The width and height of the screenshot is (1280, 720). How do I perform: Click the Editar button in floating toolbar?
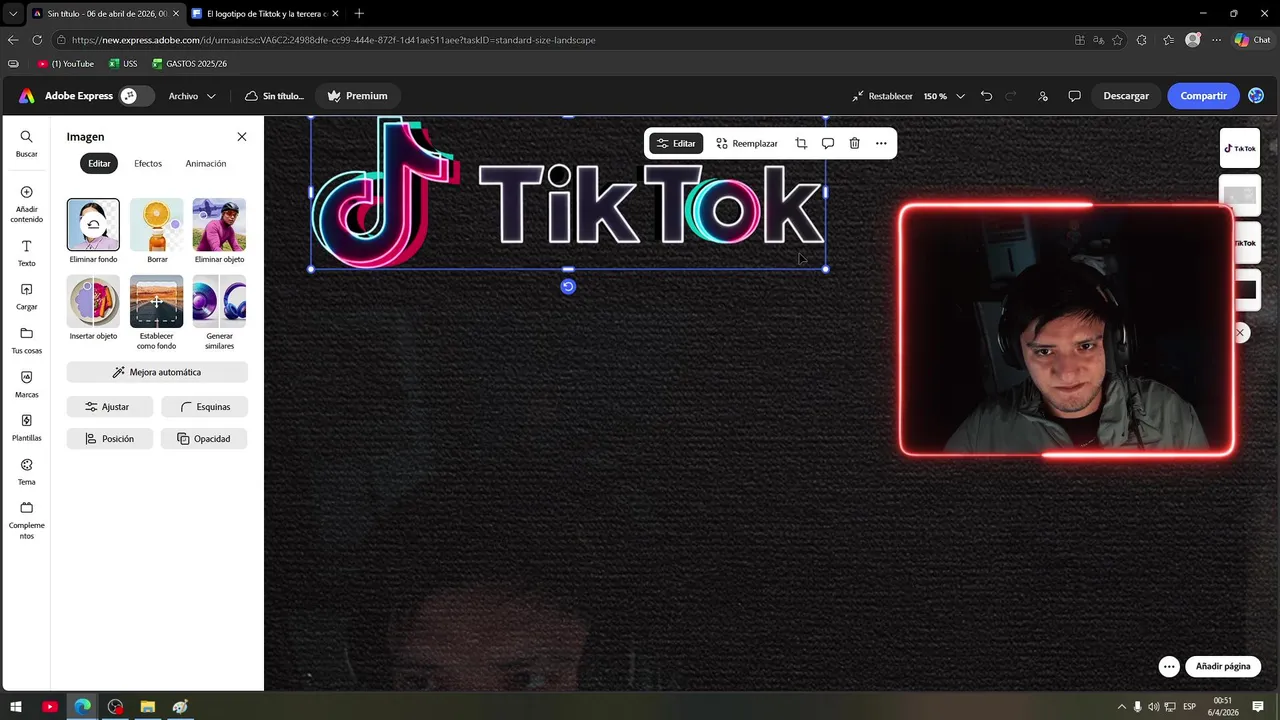676,143
